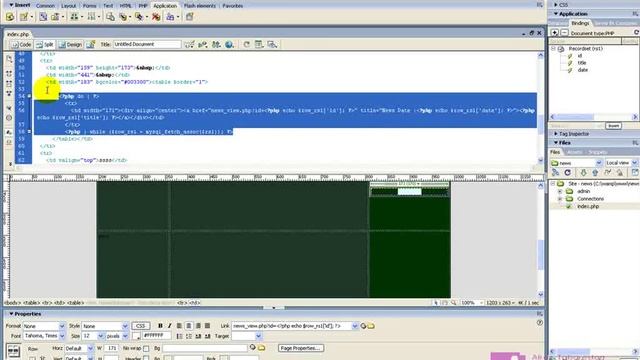
Task: Click the XSL Transformation icon
Action: 189,17
